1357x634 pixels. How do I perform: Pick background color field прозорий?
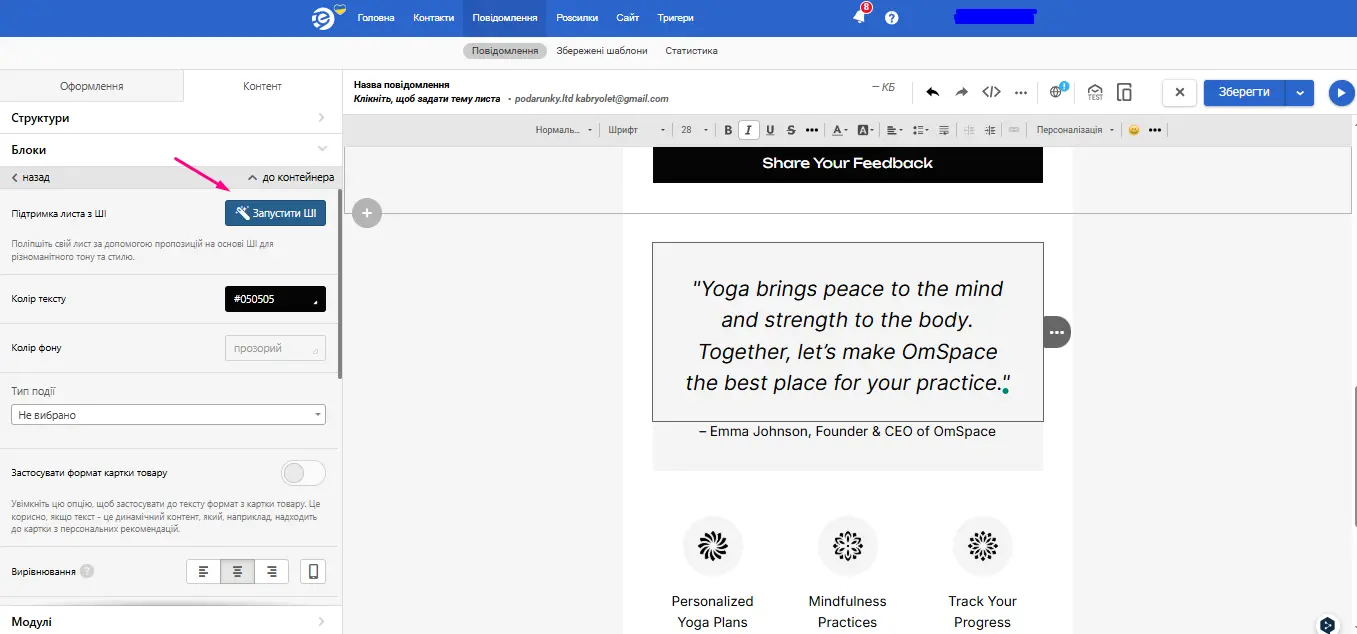[x=275, y=348]
